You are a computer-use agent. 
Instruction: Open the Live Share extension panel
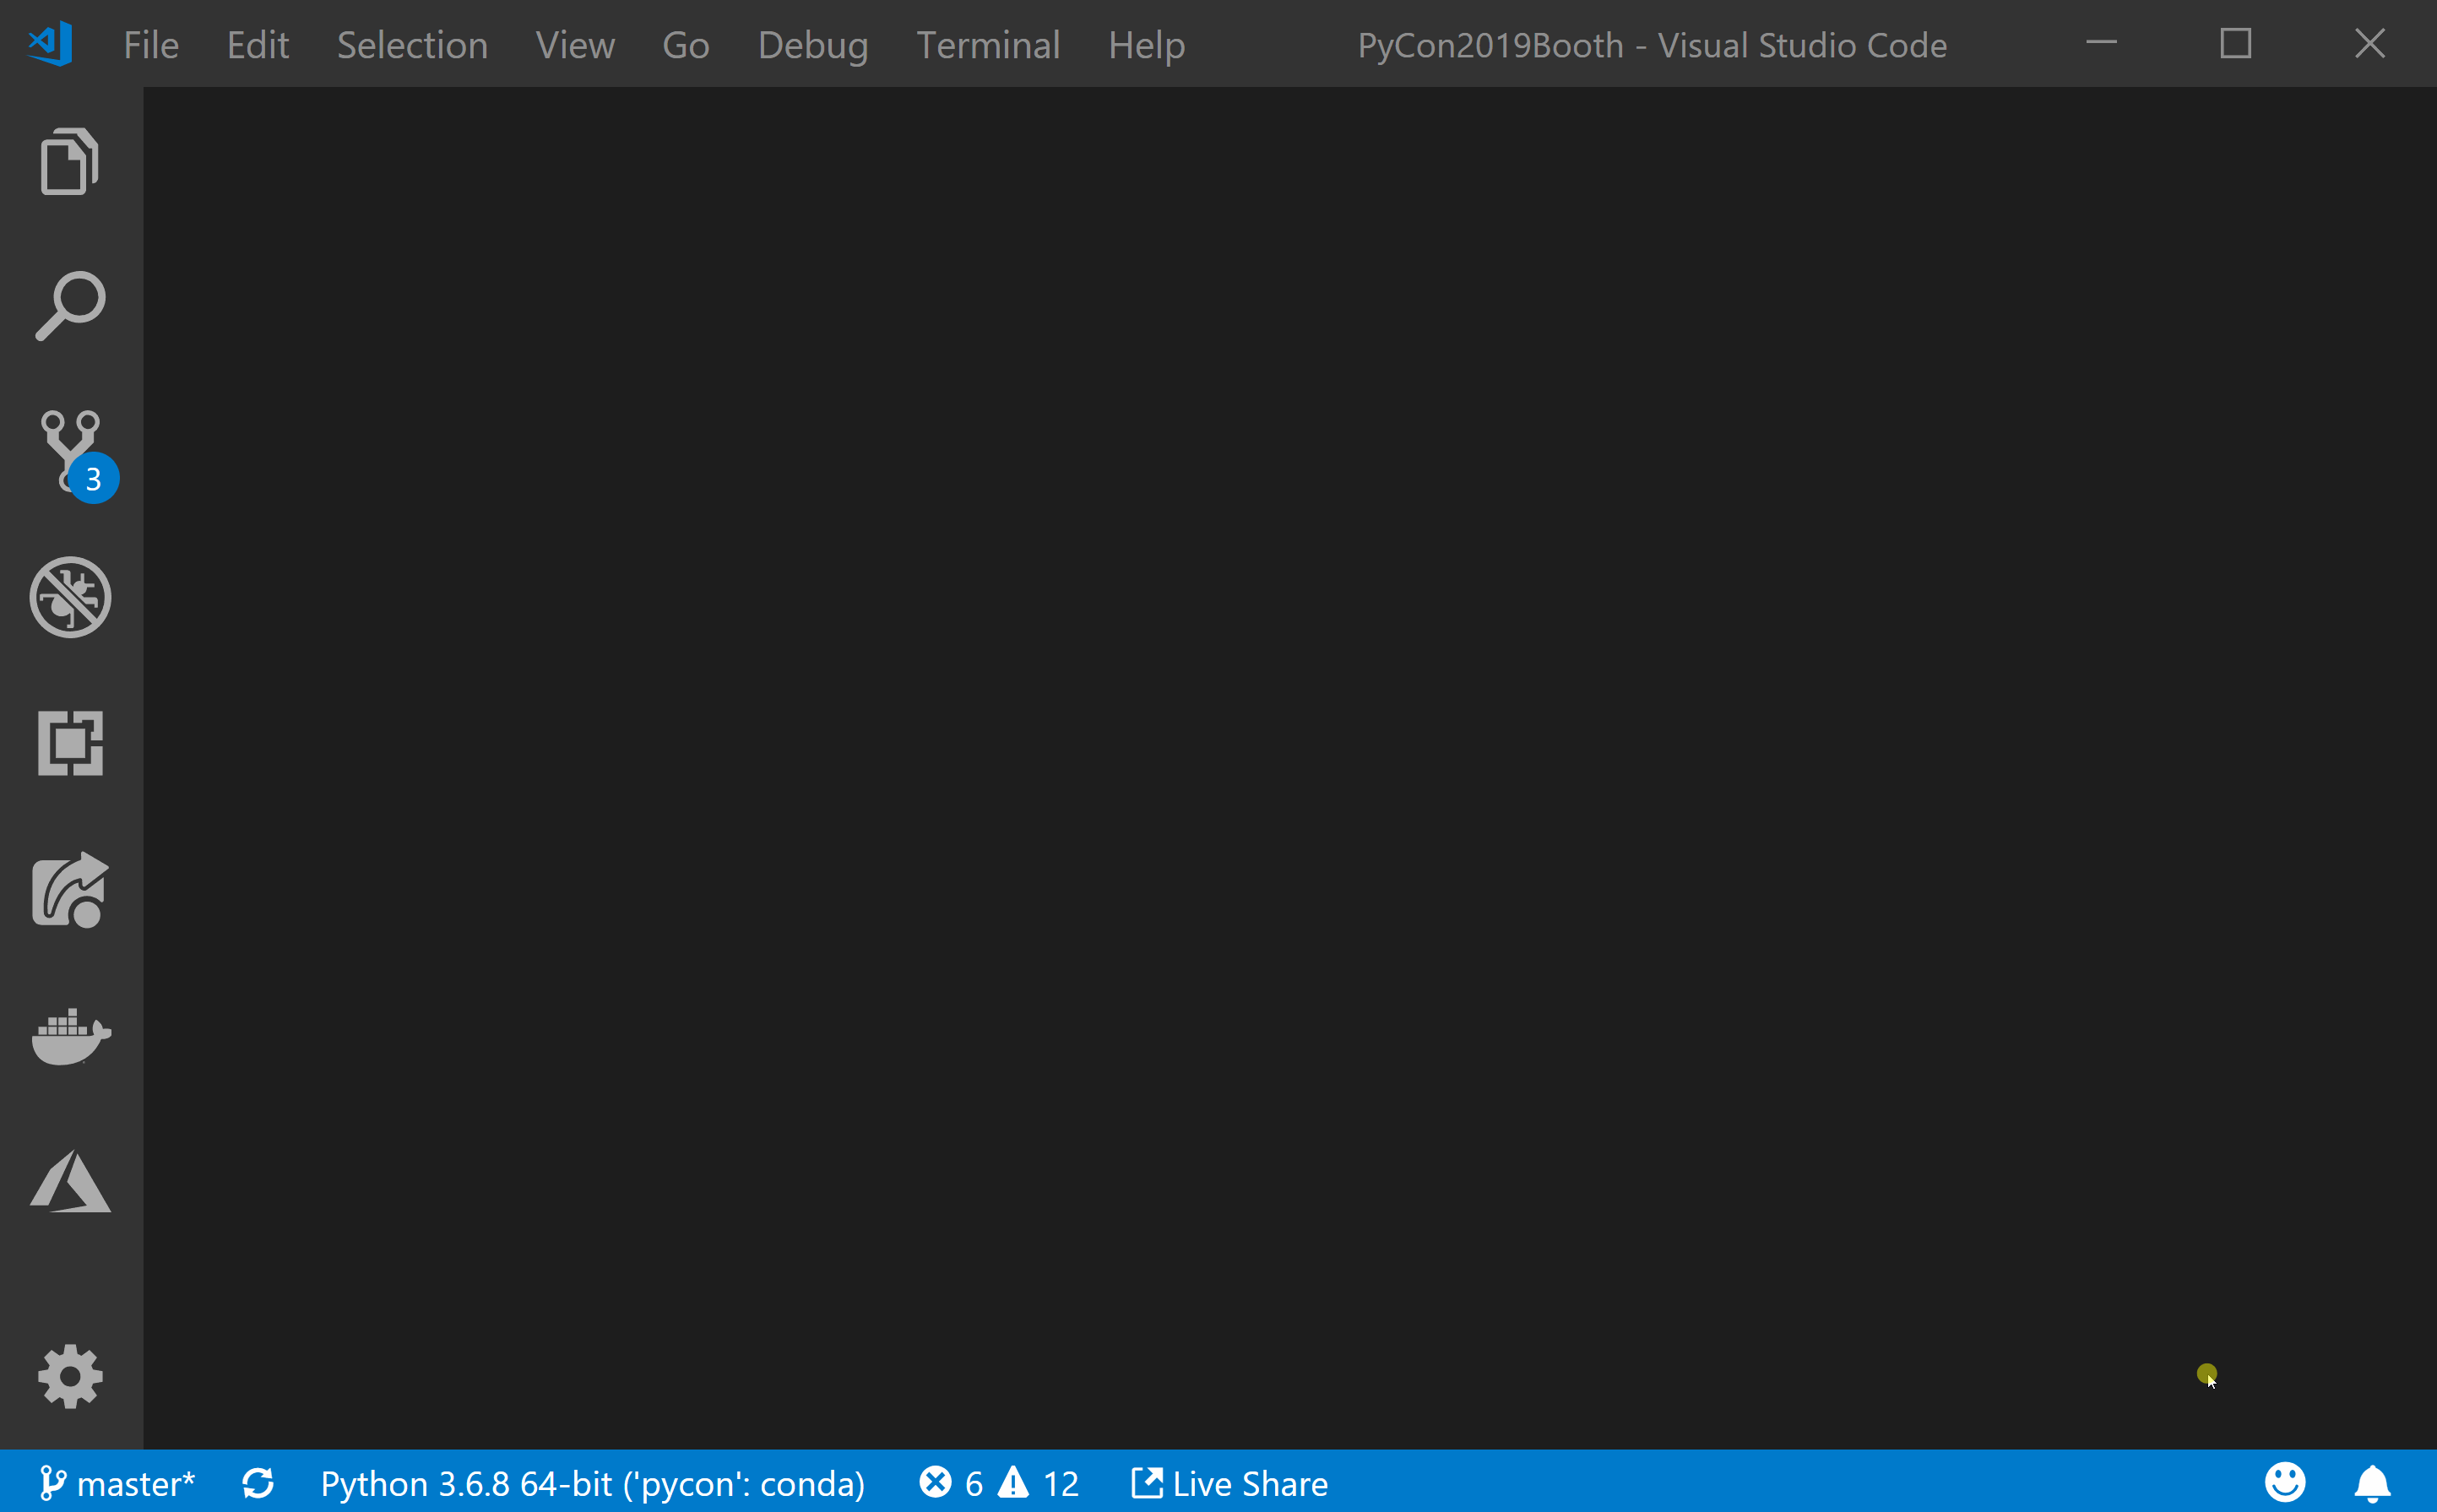(70, 890)
